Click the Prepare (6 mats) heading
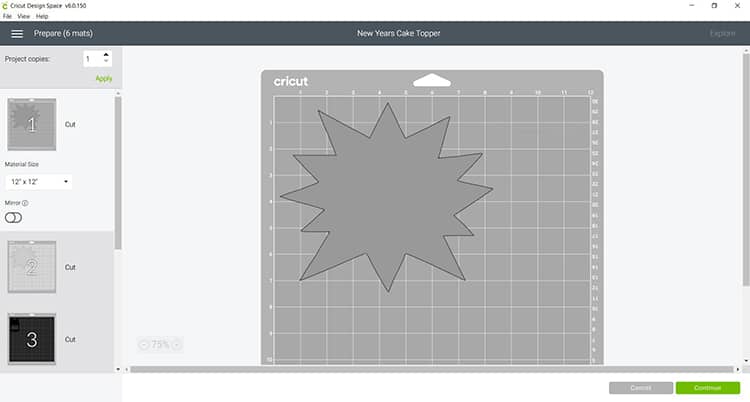 tap(63, 34)
